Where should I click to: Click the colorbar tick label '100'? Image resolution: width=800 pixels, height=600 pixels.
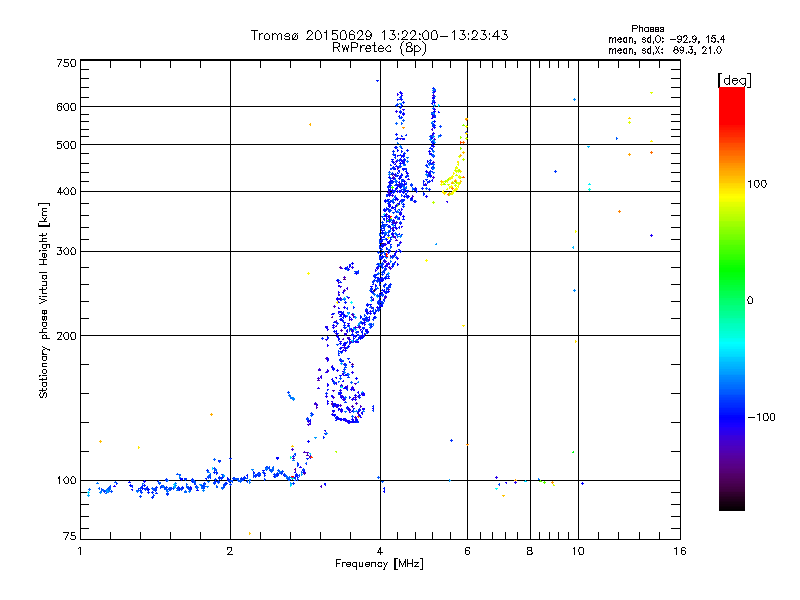757,184
